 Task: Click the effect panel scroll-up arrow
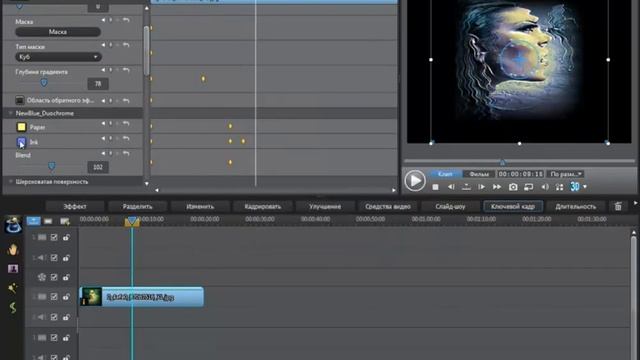[147, 8]
